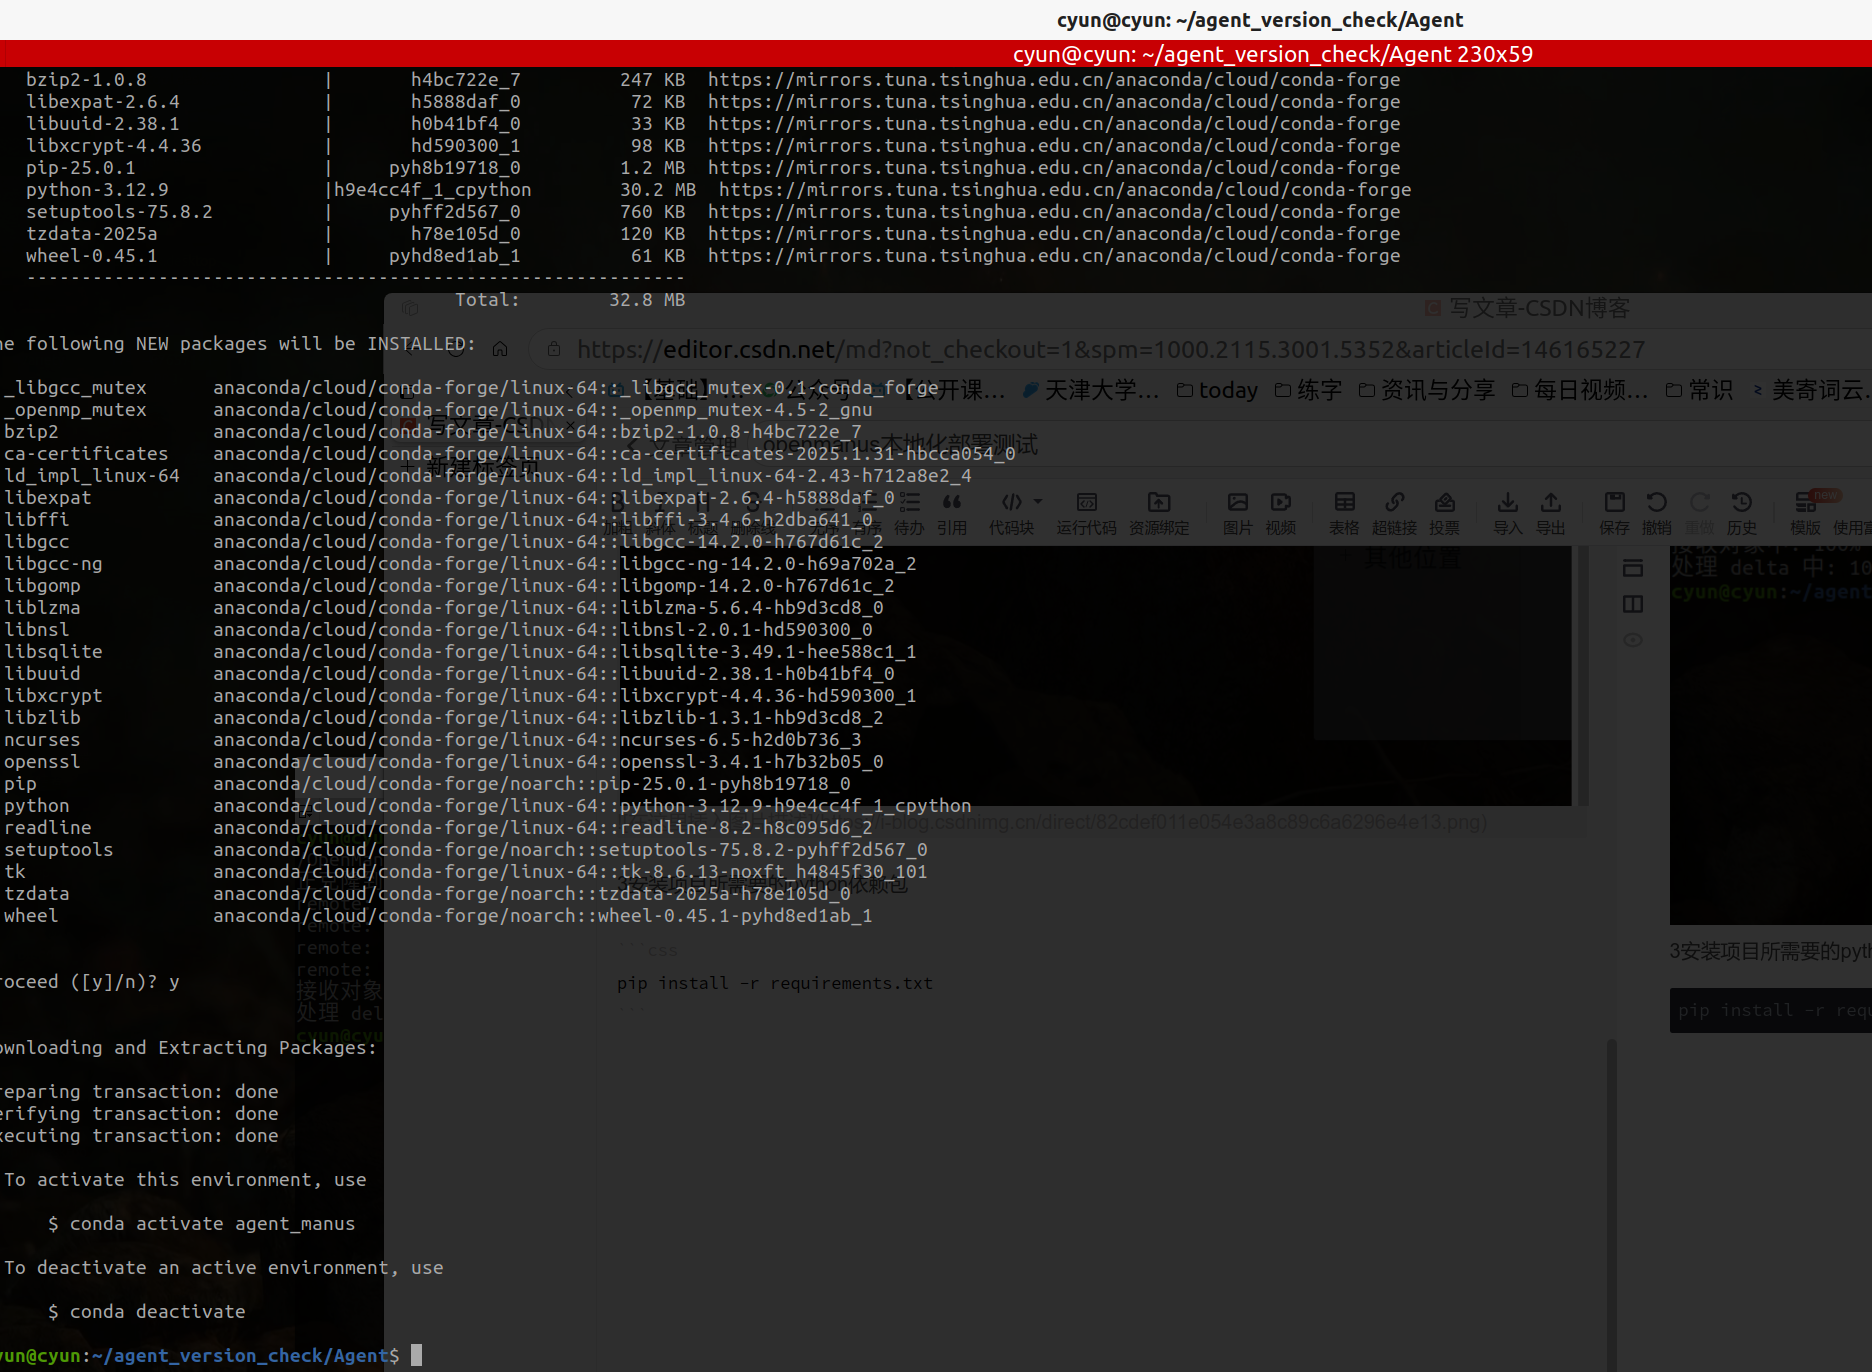Insert a code block via 代码块 icon
Image resolution: width=1872 pixels, height=1372 pixels.
(1011, 513)
